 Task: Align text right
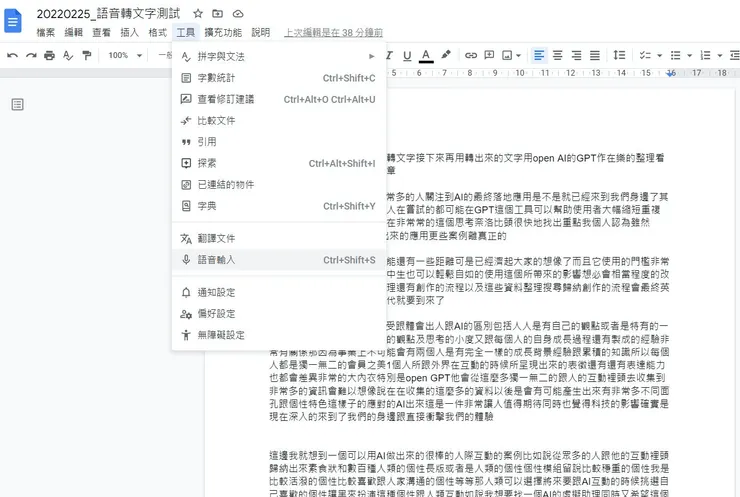tap(576, 56)
